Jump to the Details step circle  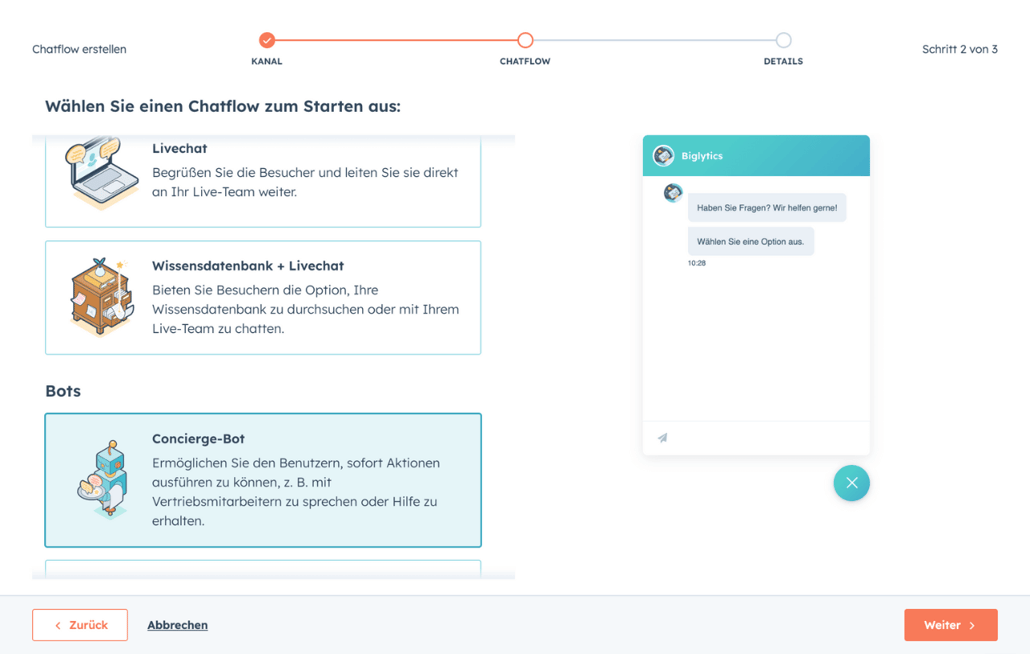pos(783,40)
